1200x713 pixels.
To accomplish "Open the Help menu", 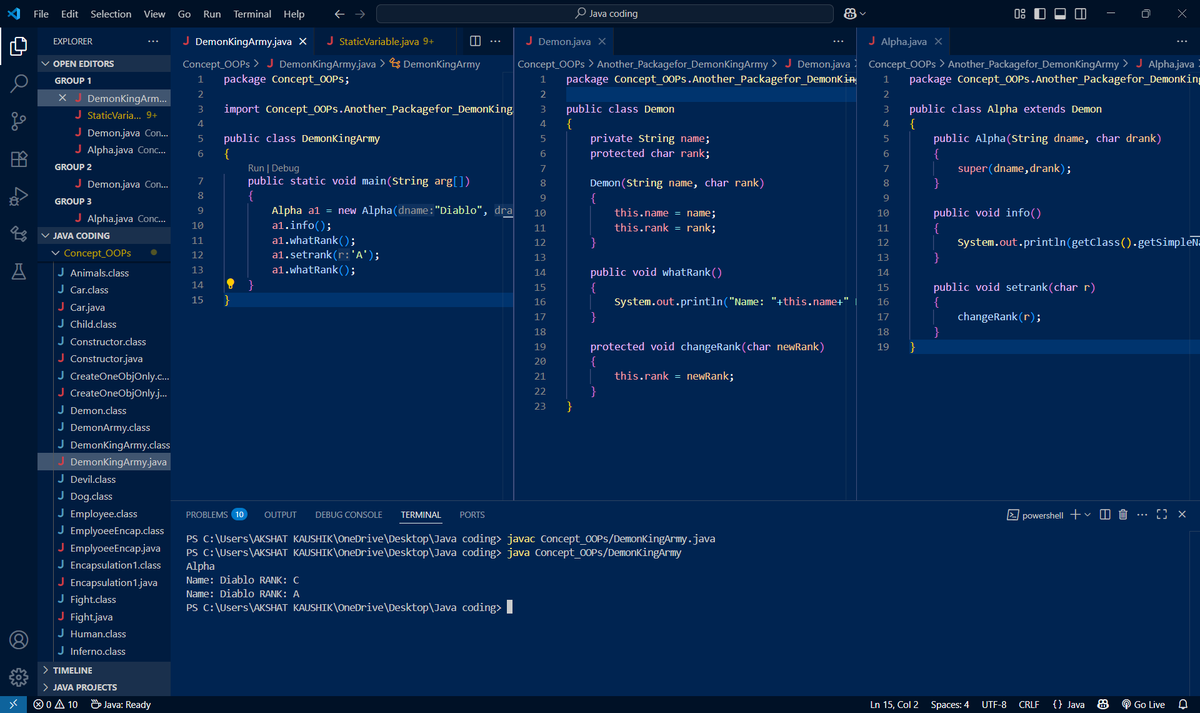I will [294, 14].
